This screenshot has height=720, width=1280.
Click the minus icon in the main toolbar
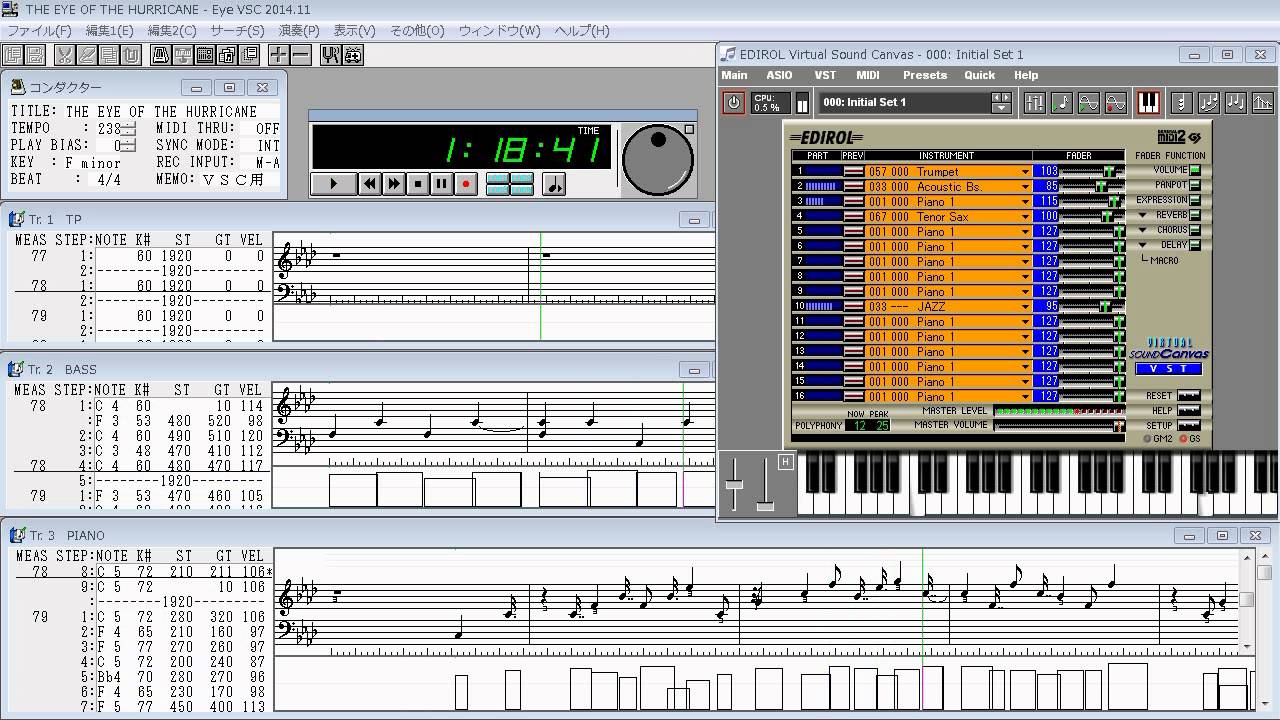[x=301, y=55]
